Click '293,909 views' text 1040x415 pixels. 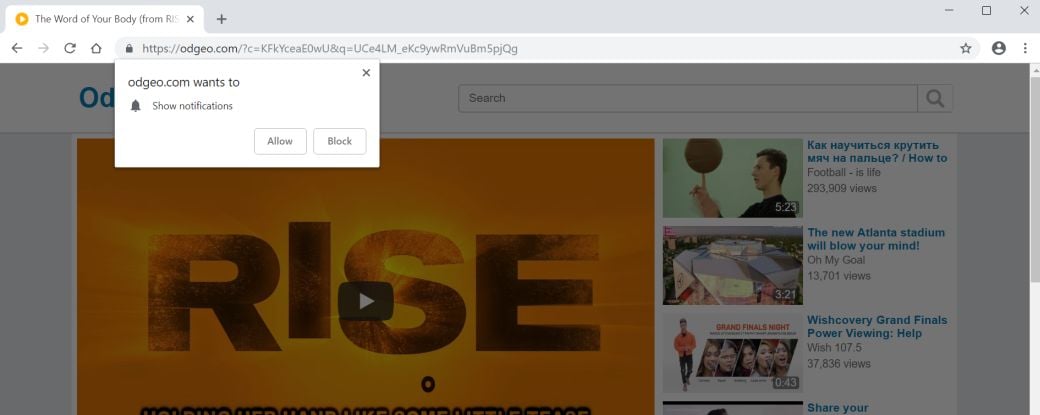pos(842,188)
